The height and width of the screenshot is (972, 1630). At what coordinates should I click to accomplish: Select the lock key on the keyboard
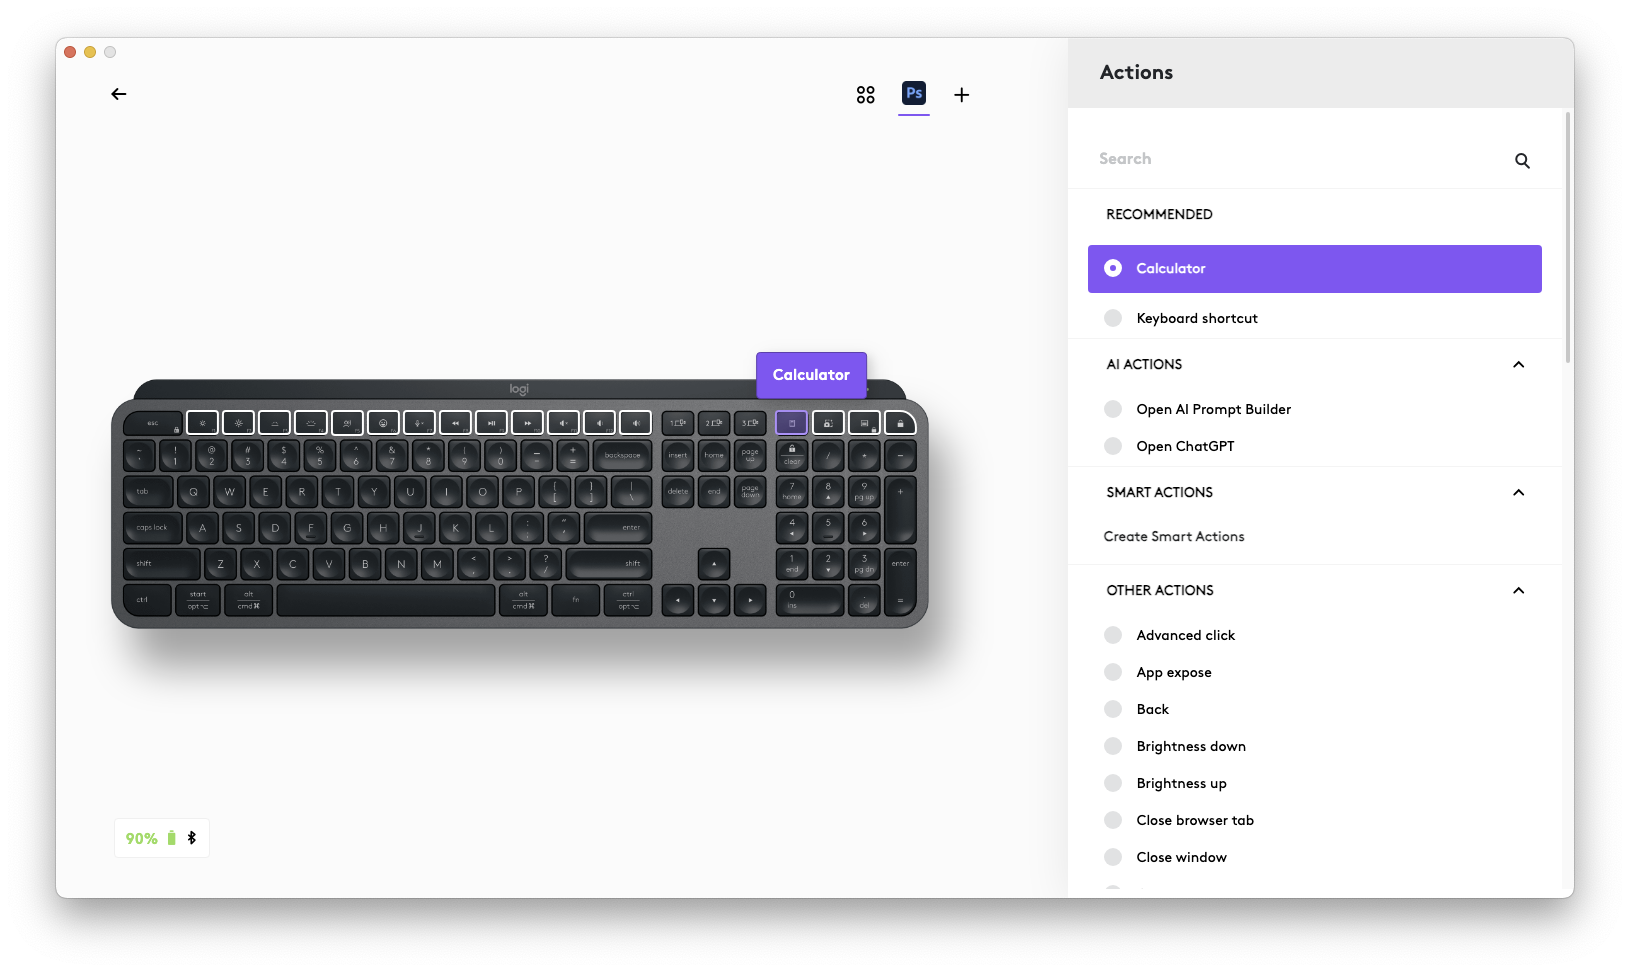(x=900, y=423)
